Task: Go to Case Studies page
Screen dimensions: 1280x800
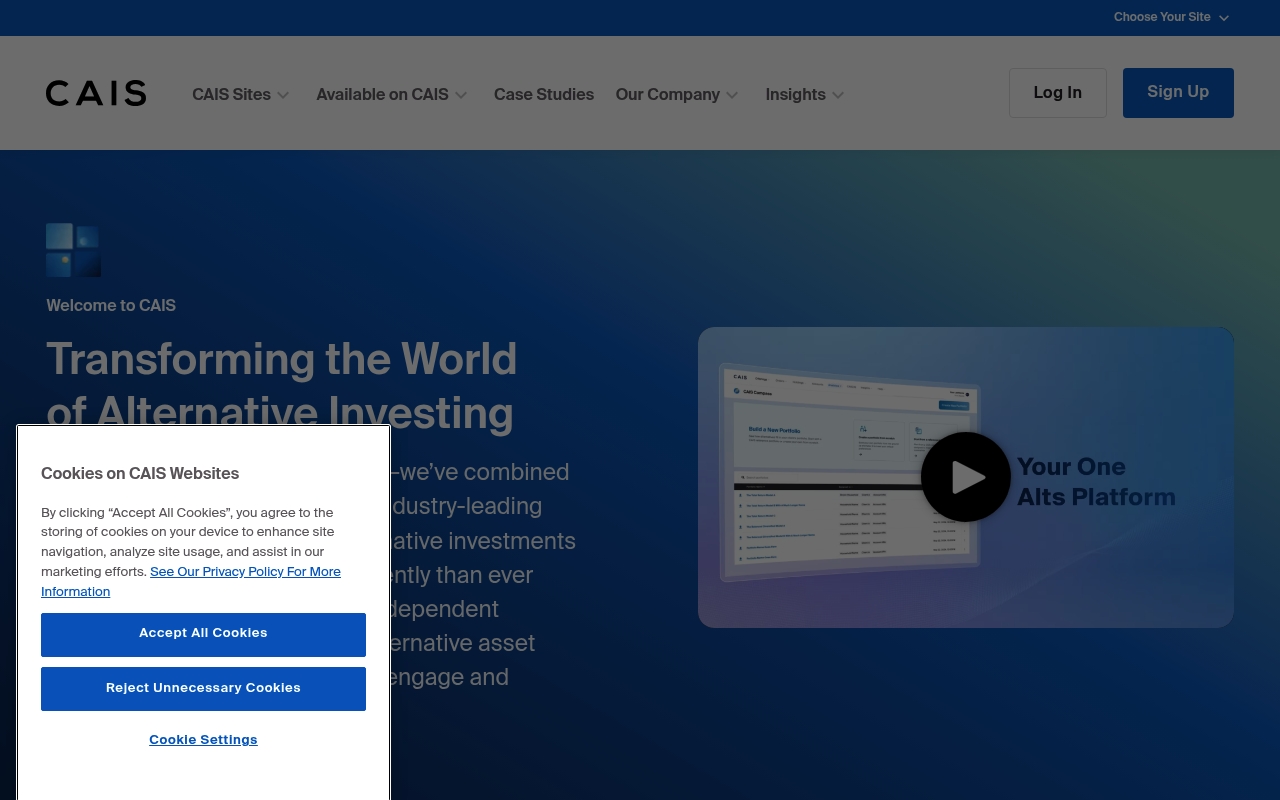Action: 544,94
